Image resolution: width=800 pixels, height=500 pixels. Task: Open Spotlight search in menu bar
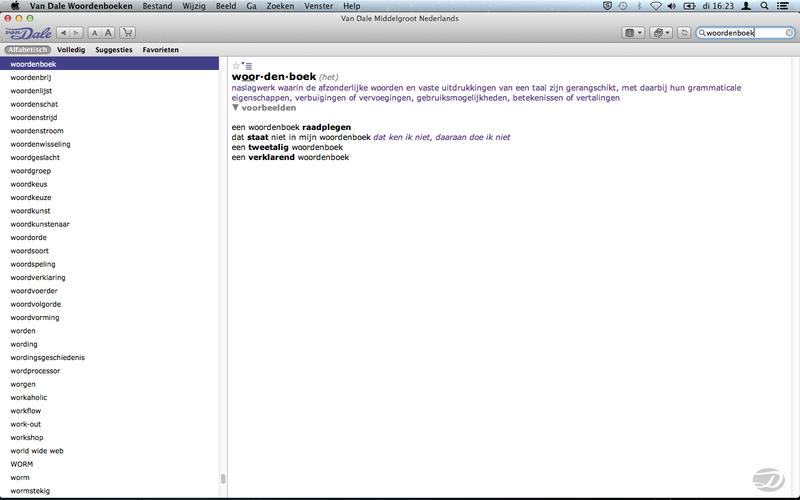pyautogui.click(x=764, y=6)
